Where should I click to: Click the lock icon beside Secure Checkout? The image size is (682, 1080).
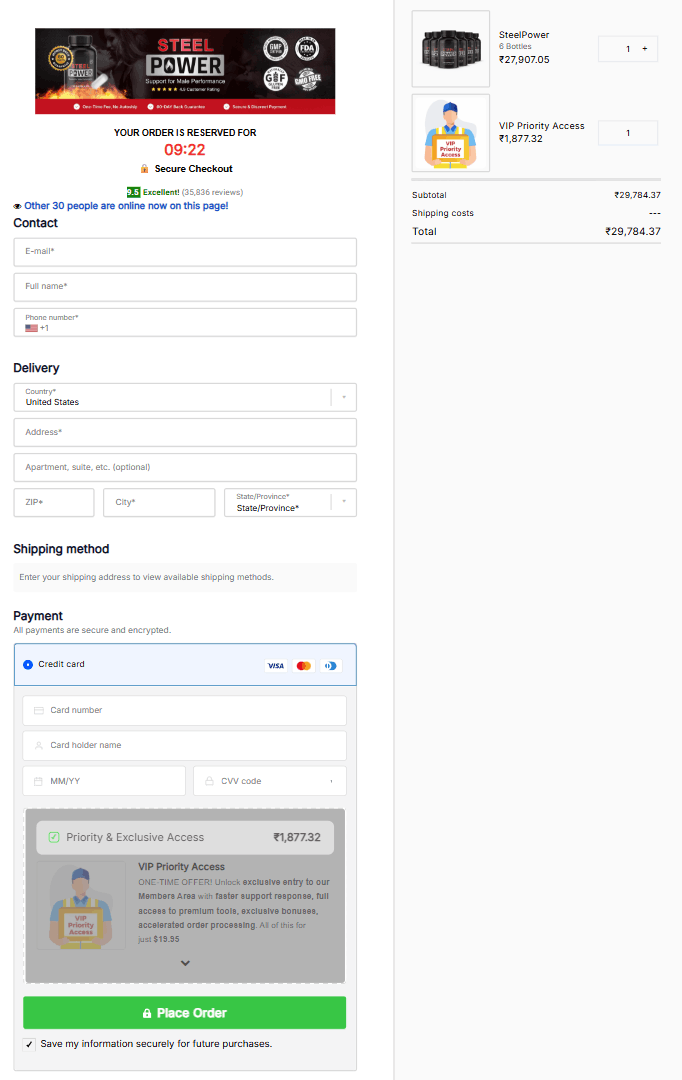coord(145,169)
